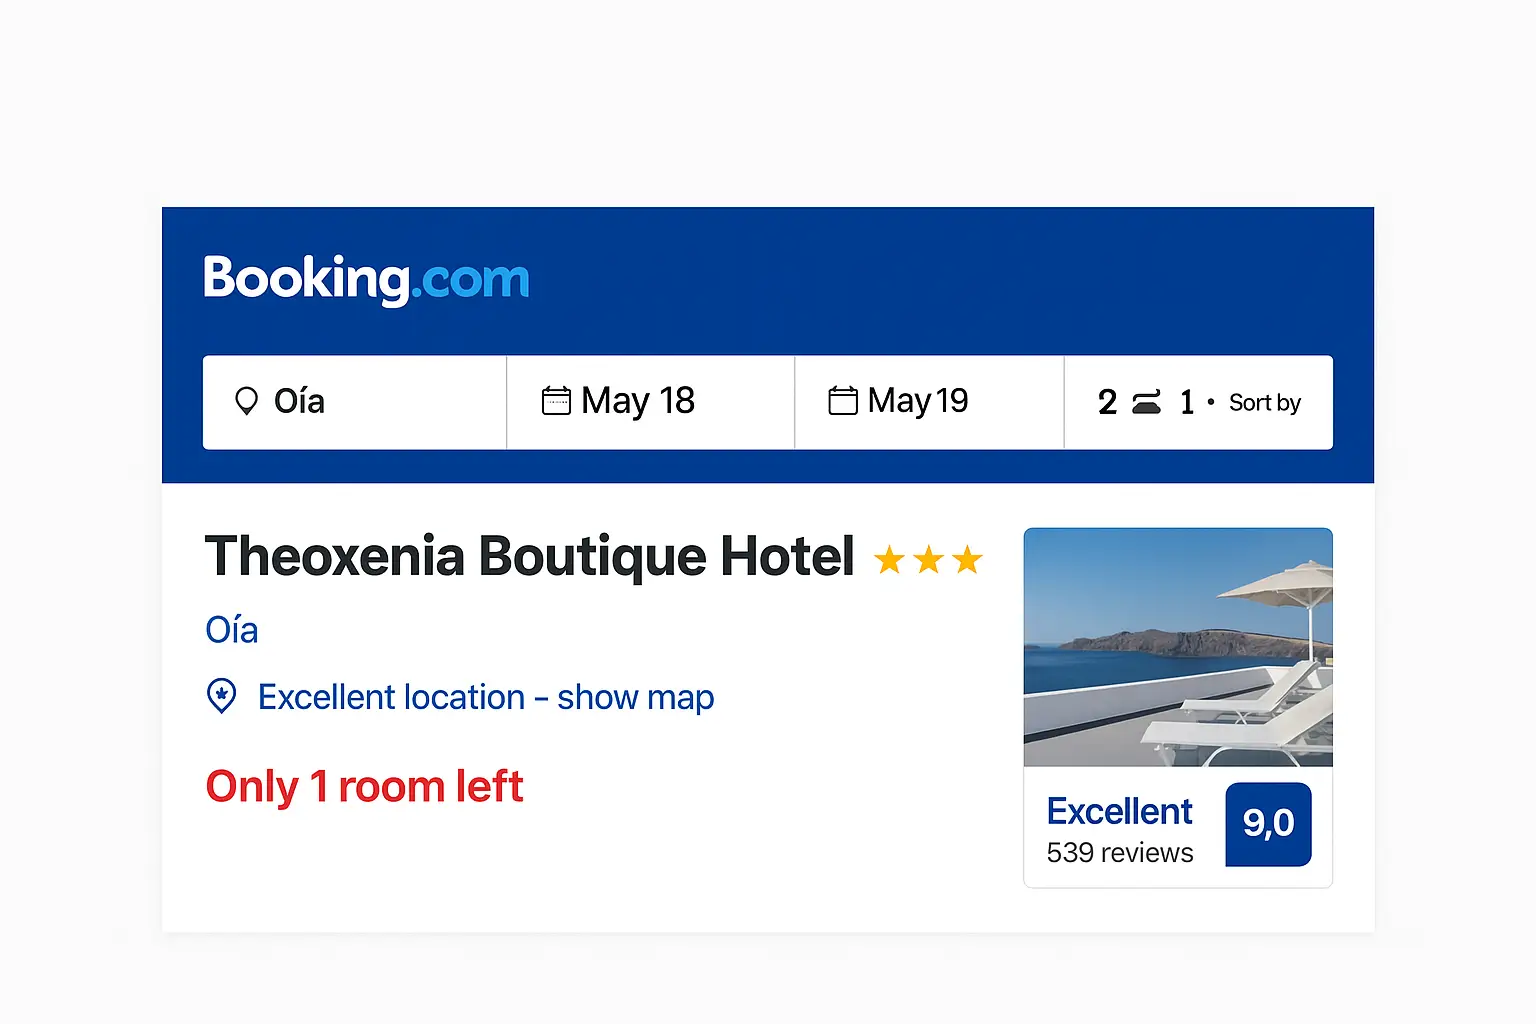Click the 9,0 review score badge
Screen dimensions: 1536x1024
1268,824
